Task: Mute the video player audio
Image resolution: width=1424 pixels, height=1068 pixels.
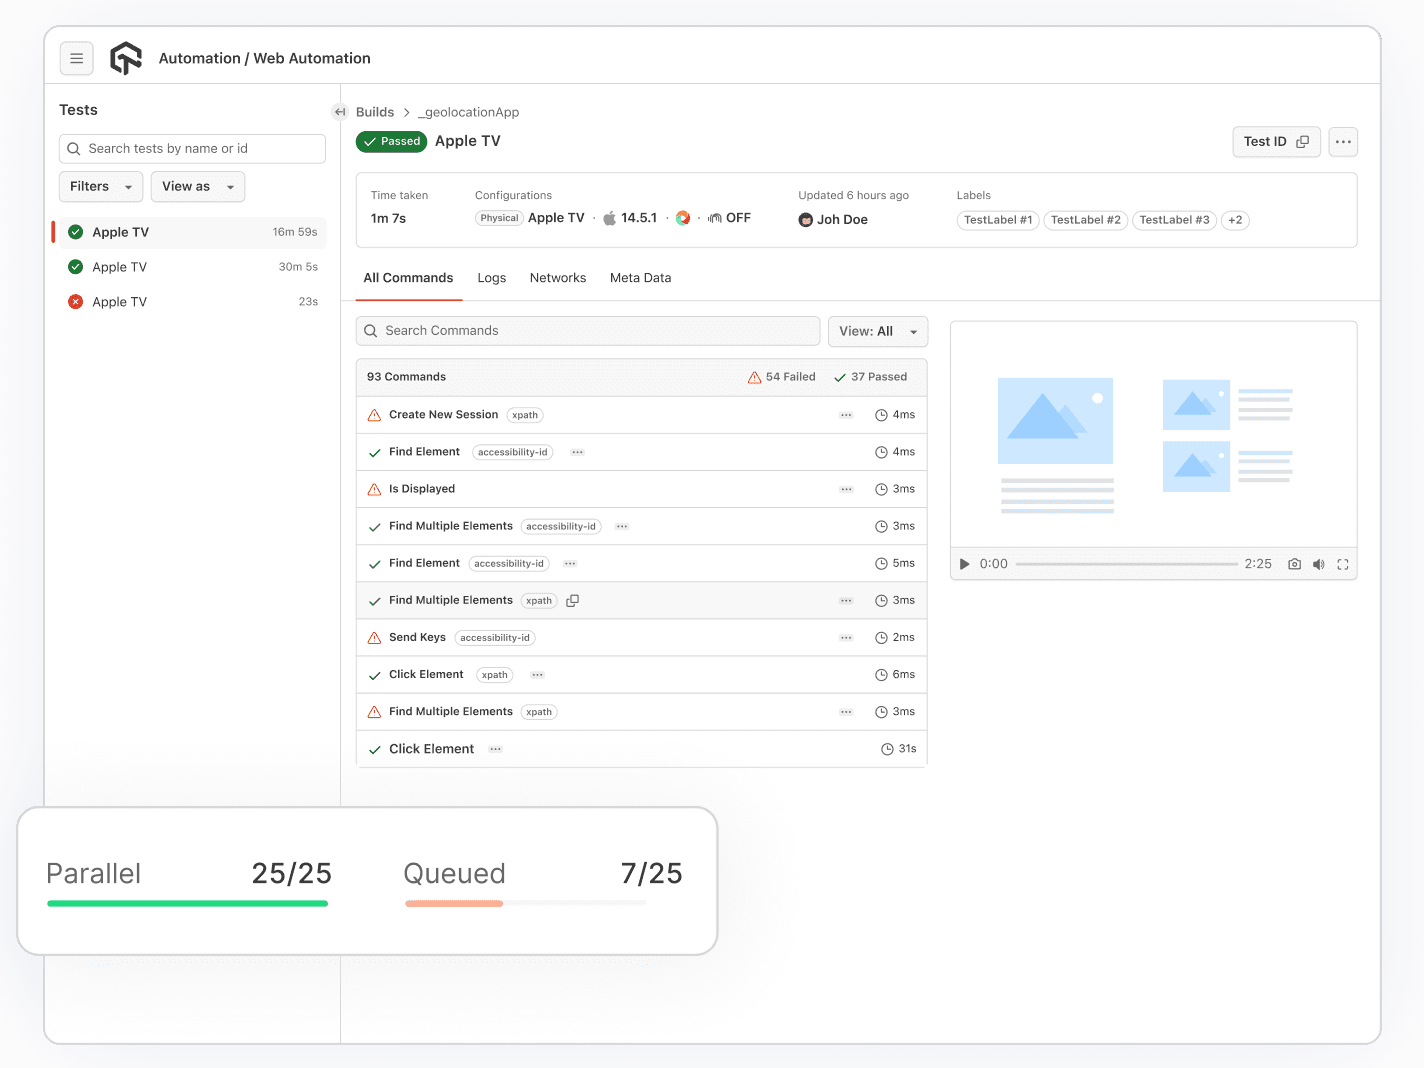Action: coord(1318,563)
